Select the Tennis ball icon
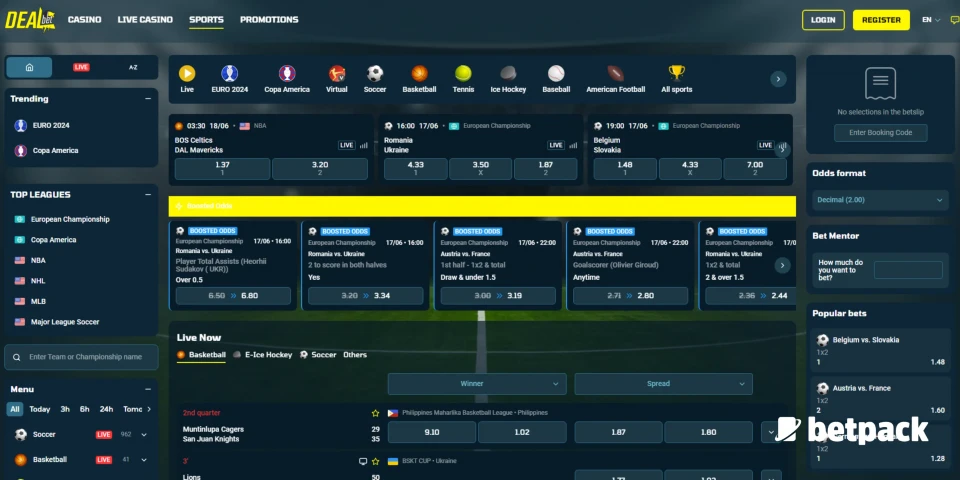The width and height of the screenshot is (960, 480). [463, 74]
